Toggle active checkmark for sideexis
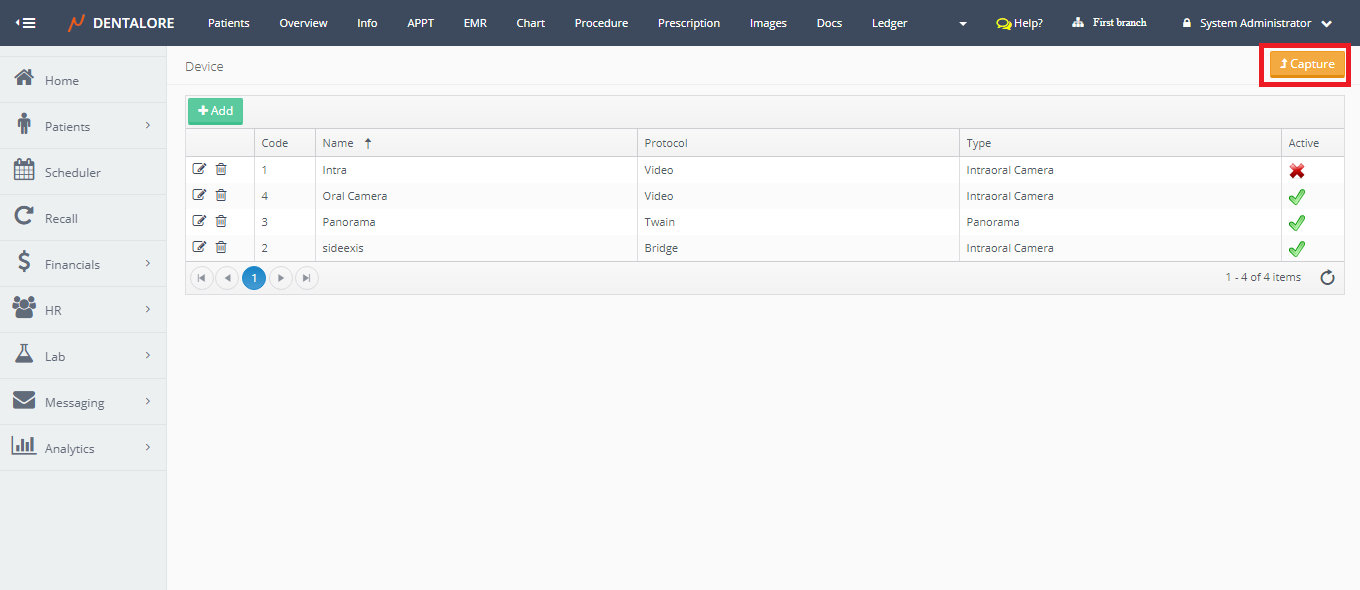1360x590 pixels. coord(1297,249)
